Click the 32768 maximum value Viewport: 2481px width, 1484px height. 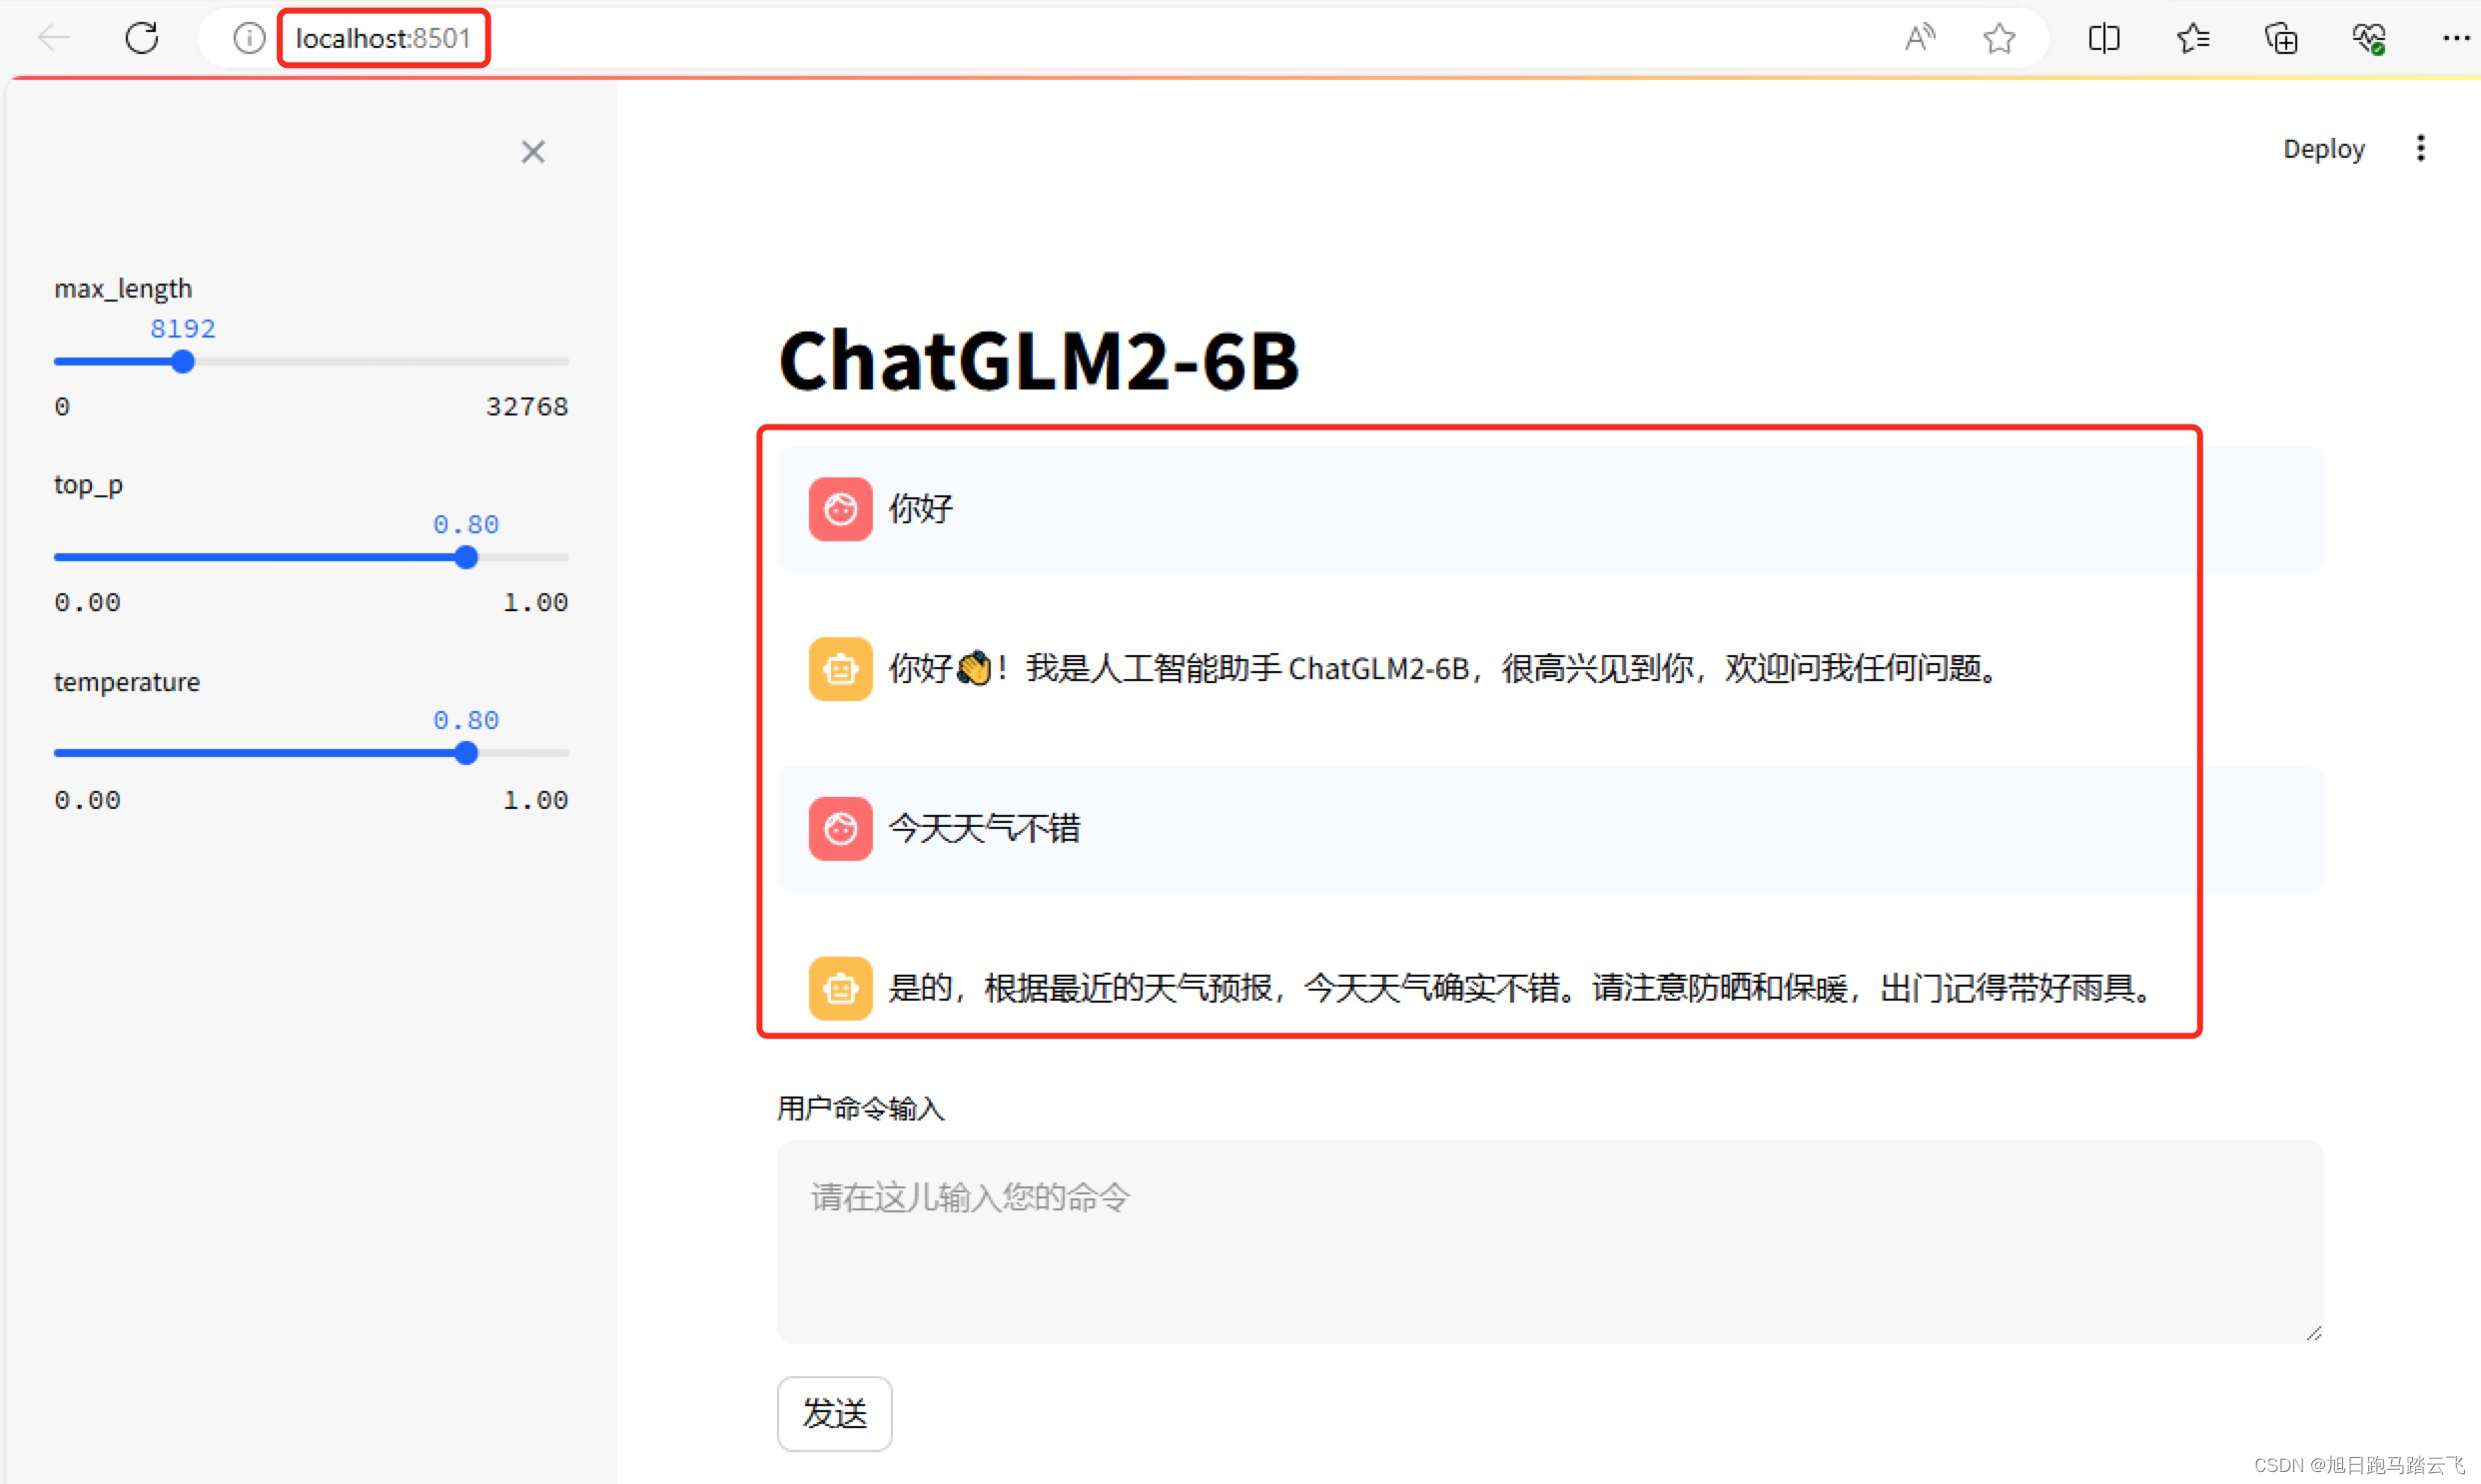527,407
